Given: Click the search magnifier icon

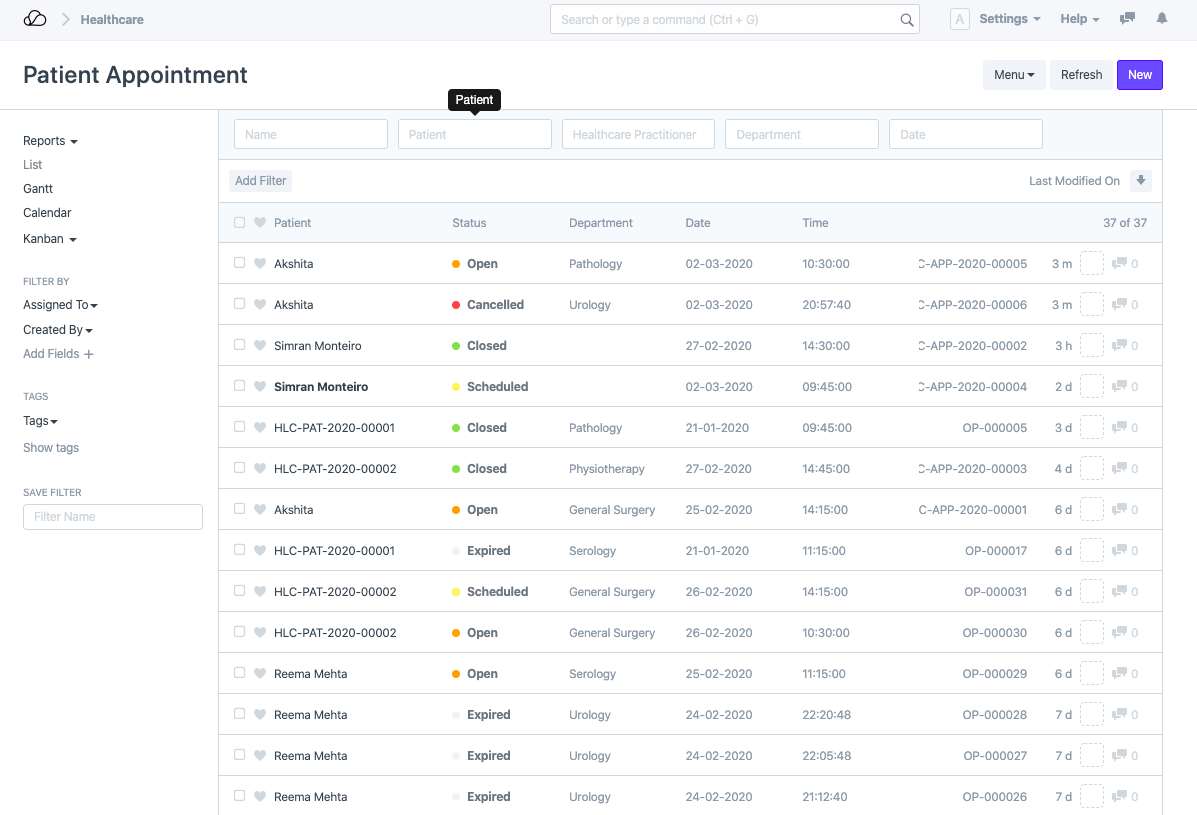Looking at the screenshot, I should [x=906, y=20].
